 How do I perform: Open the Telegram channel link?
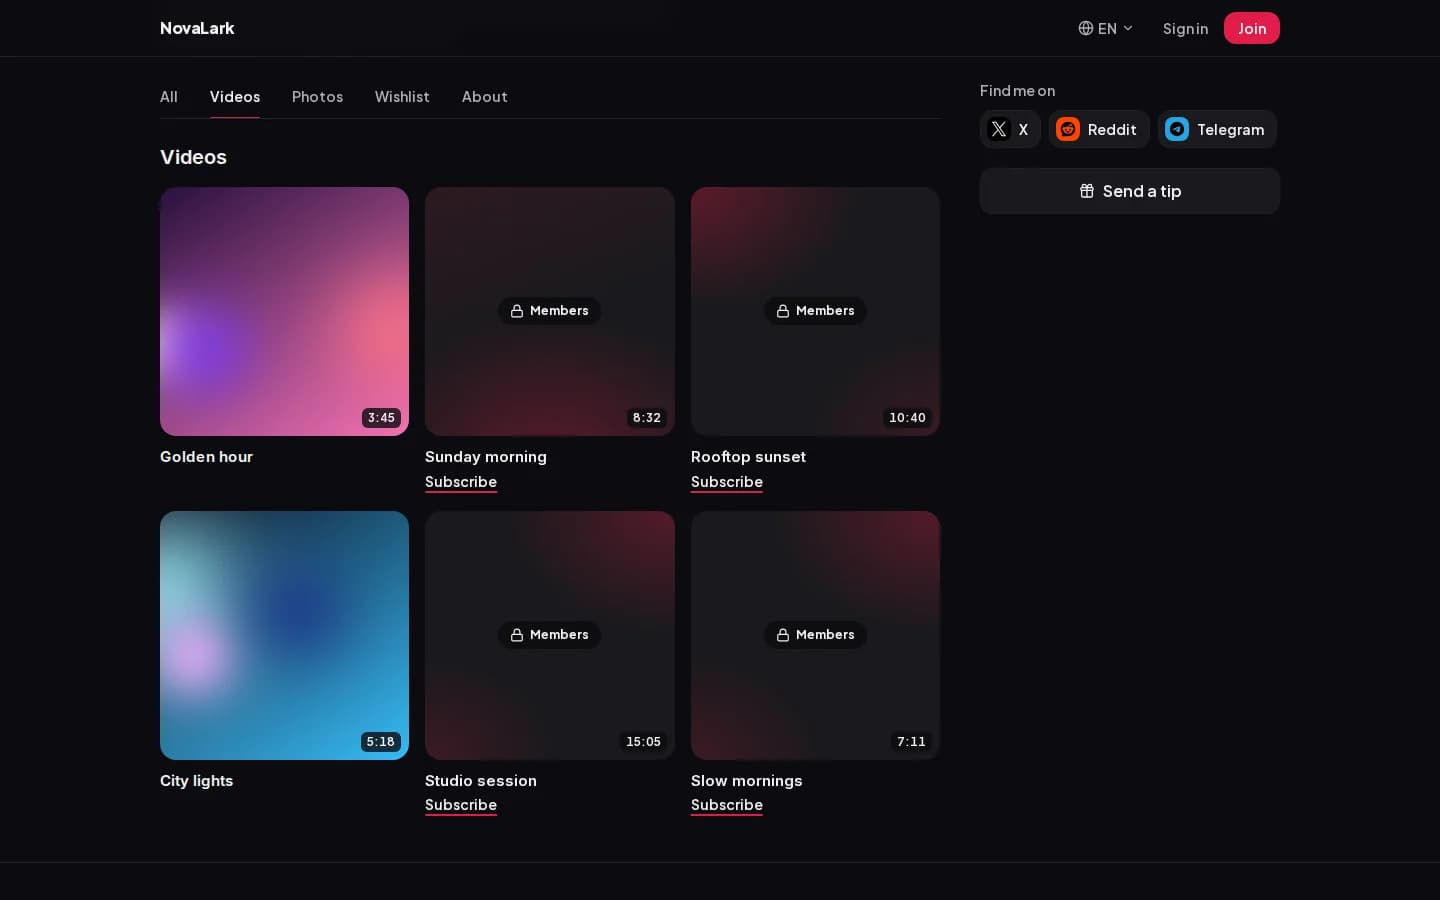point(1217,129)
